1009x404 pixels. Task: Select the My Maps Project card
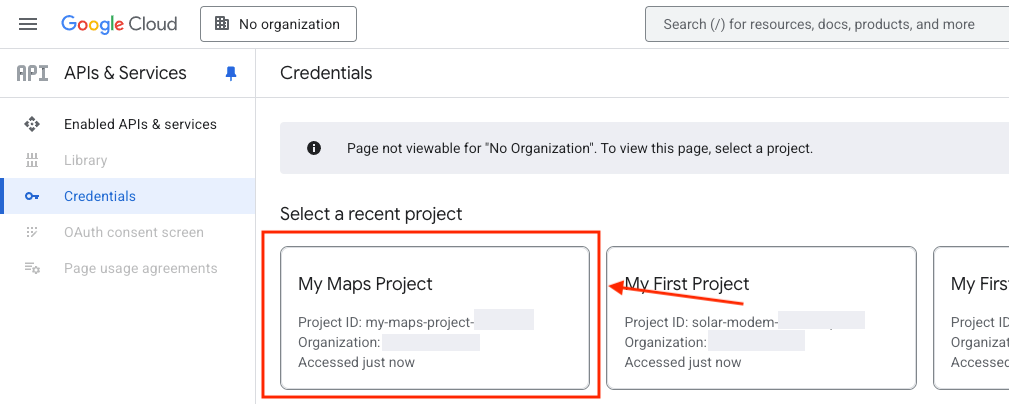pos(434,317)
